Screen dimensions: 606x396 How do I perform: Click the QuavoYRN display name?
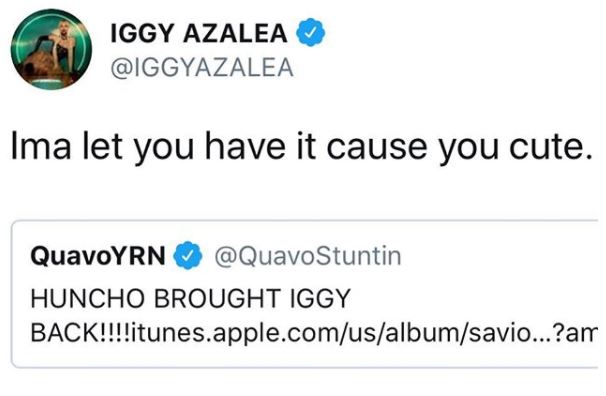[x=98, y=256]
